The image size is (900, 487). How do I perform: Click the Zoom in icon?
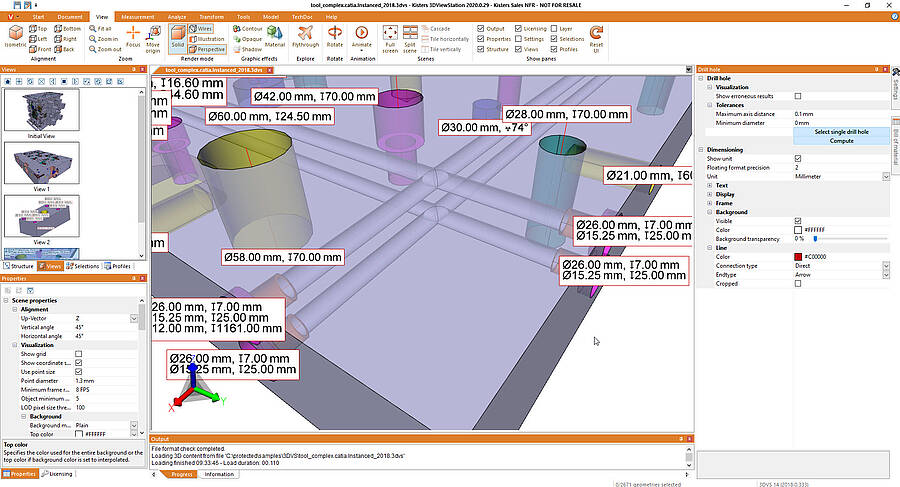click(103, 39)
